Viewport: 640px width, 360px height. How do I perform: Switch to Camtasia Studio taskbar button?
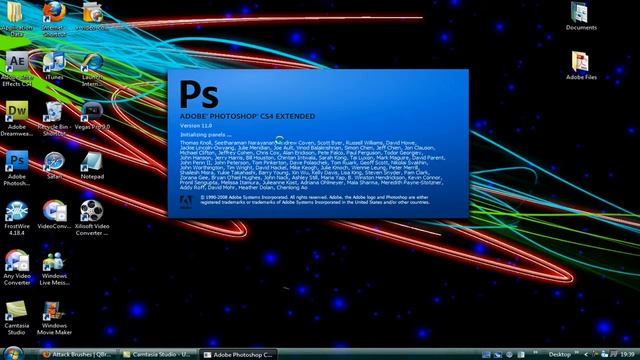(157, 355)
